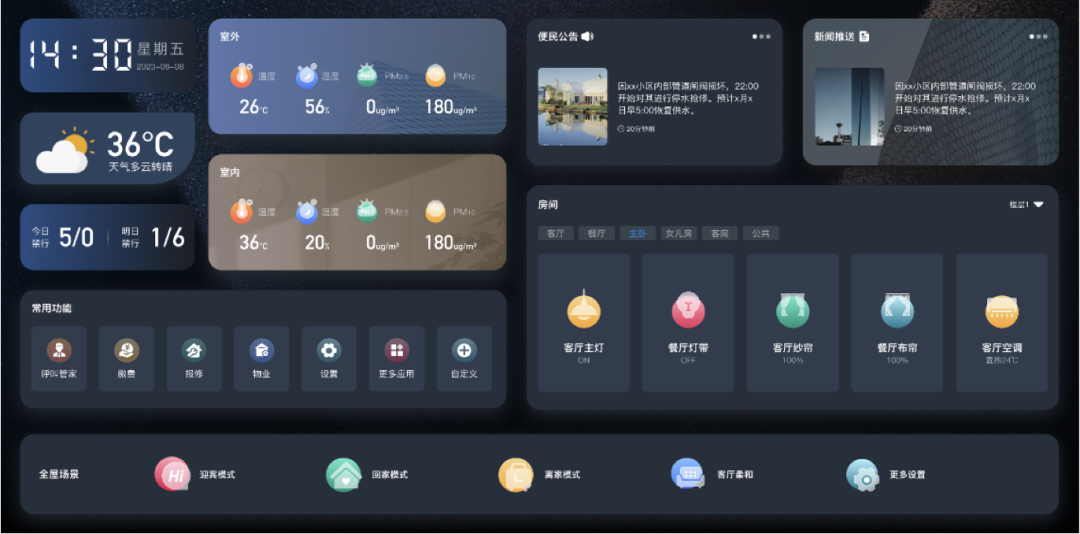Click the 自定义 customize plus icon

[464, 351]
